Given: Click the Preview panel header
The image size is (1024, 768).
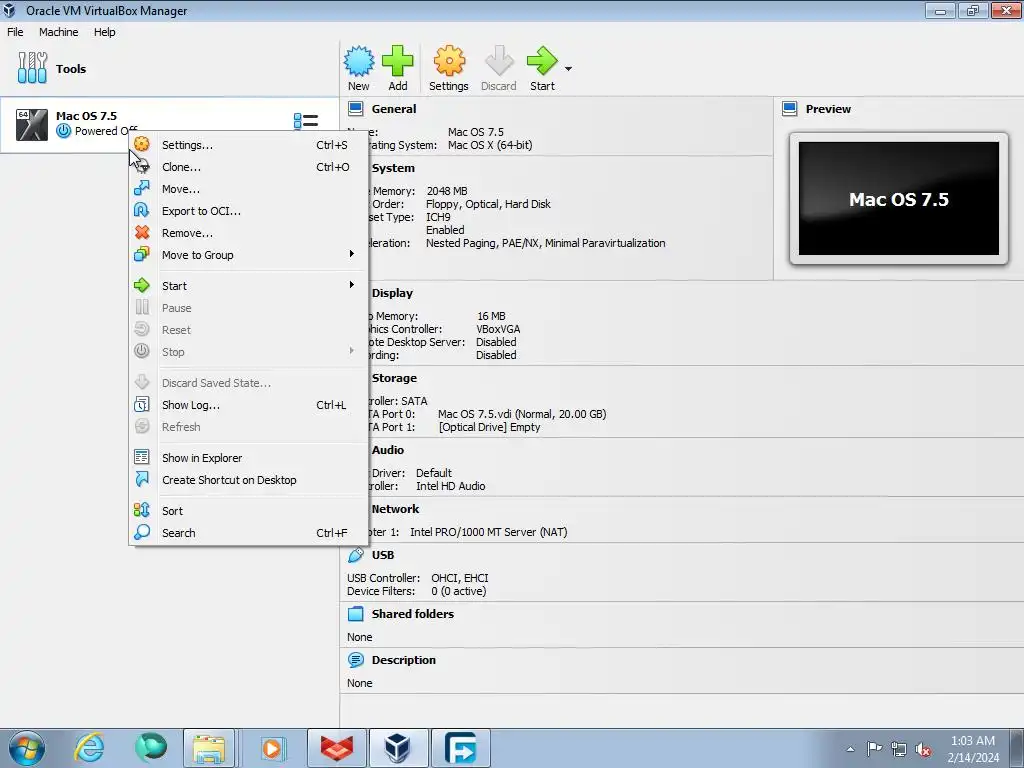Looking at the screenshot, I should (x=828, y=109).
